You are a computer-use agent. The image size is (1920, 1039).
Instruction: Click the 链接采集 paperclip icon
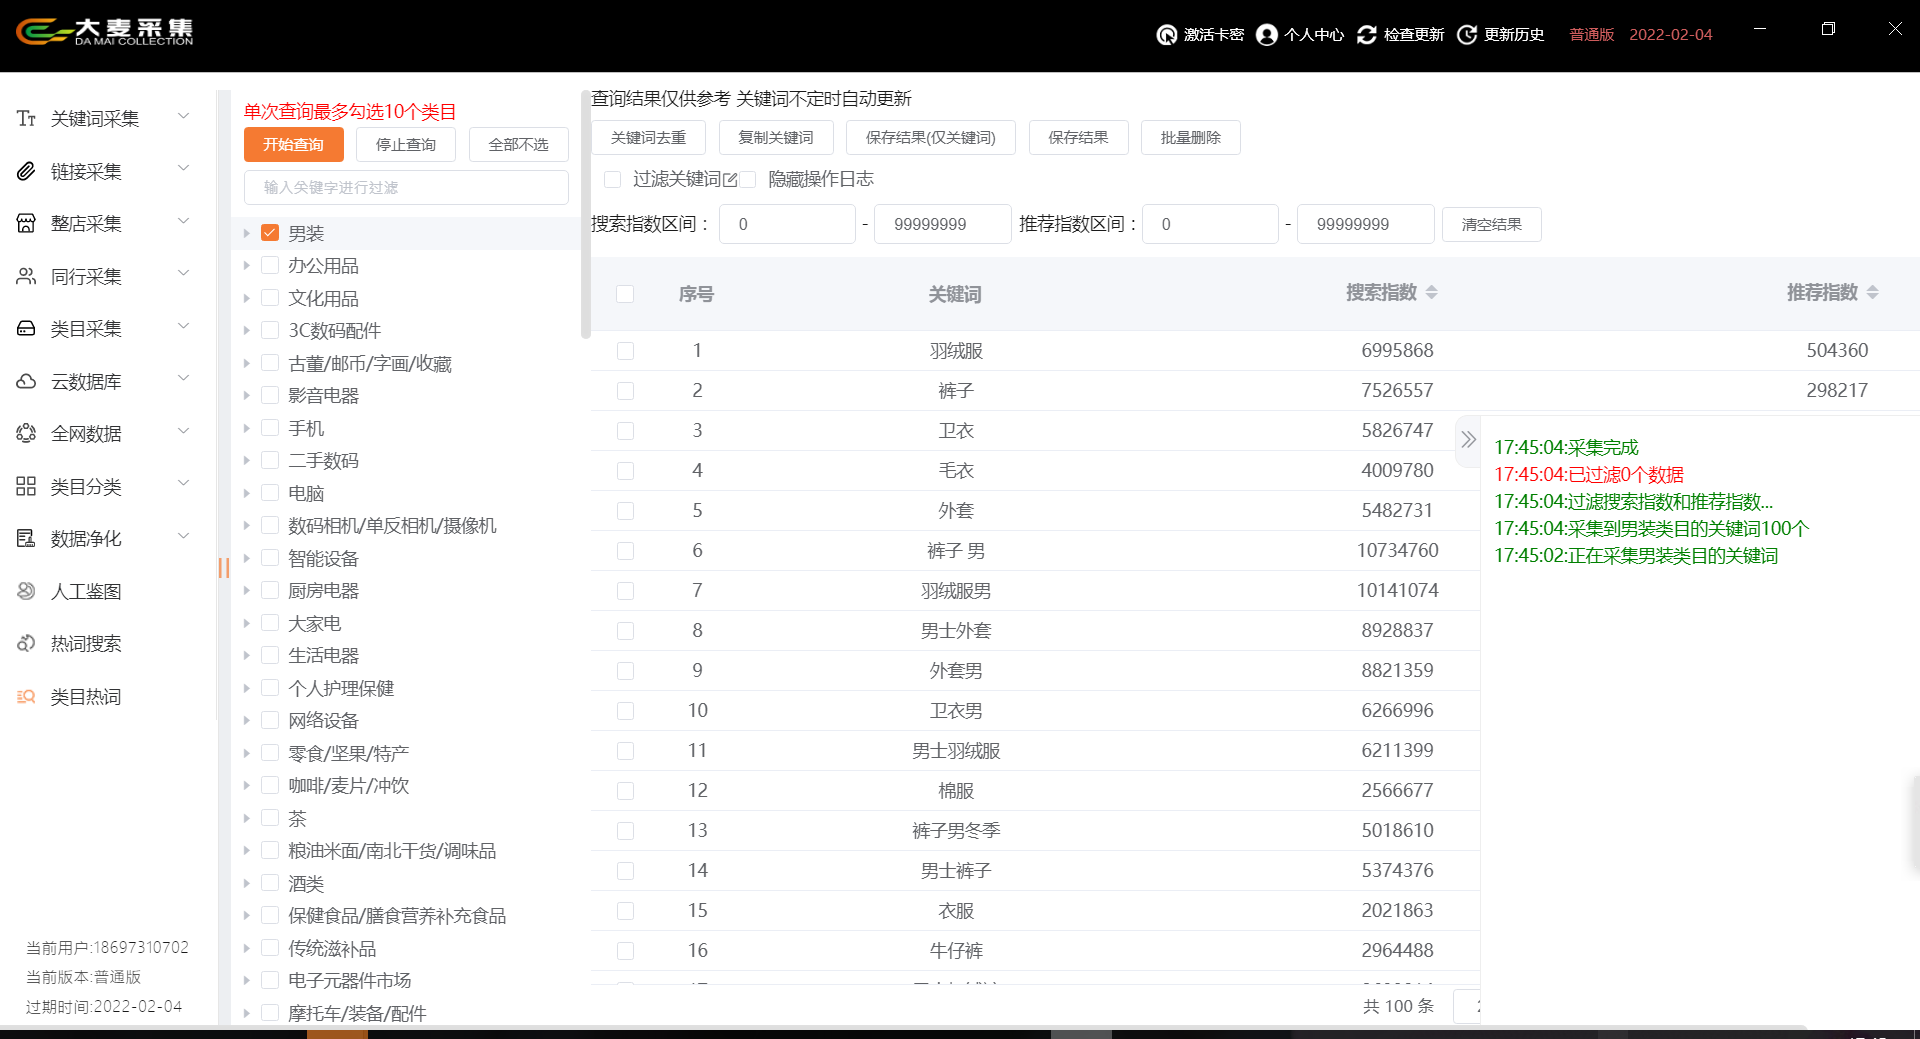[27, 172]
